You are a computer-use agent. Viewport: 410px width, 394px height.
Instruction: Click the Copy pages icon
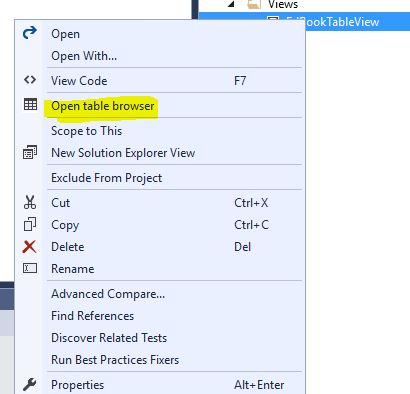point(30,224)
